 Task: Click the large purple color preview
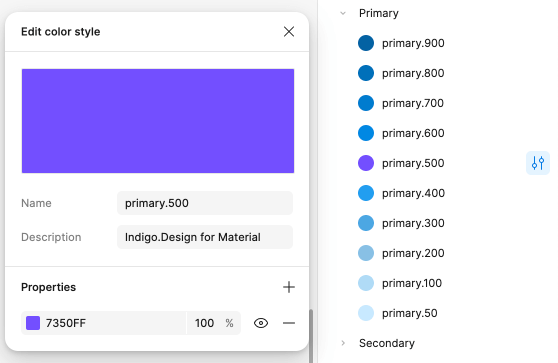click(x=158, y=121)
